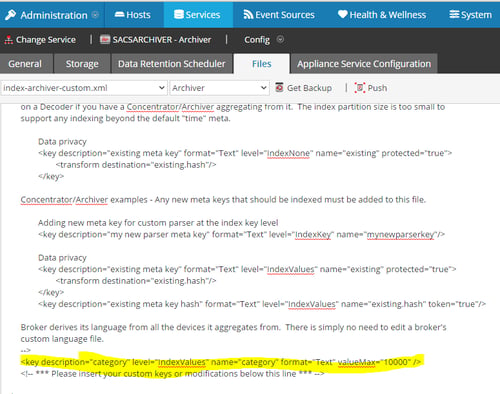
Task: Open the Config view dropdown
Action: tap(264, 40)
